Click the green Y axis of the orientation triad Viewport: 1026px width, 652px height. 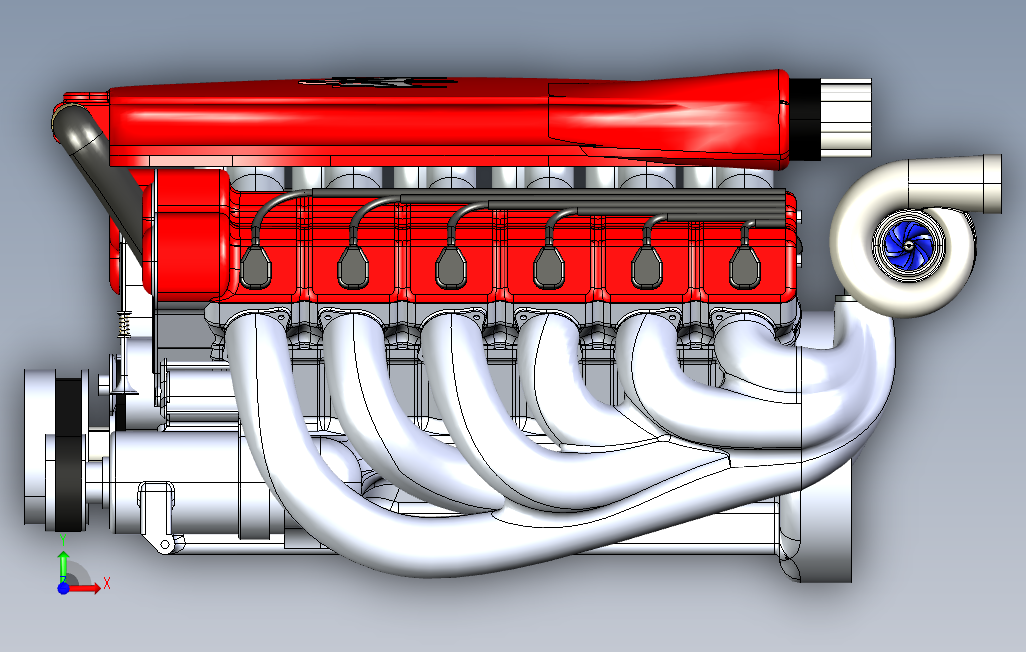[x=63, y=566]
